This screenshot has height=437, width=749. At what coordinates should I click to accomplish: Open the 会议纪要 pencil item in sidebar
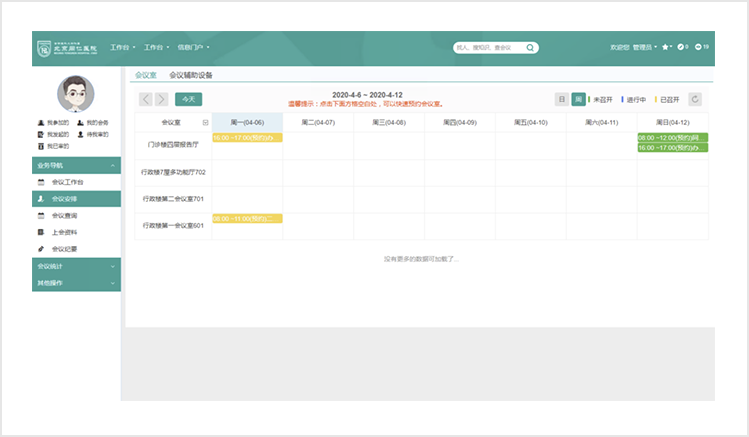64,248
